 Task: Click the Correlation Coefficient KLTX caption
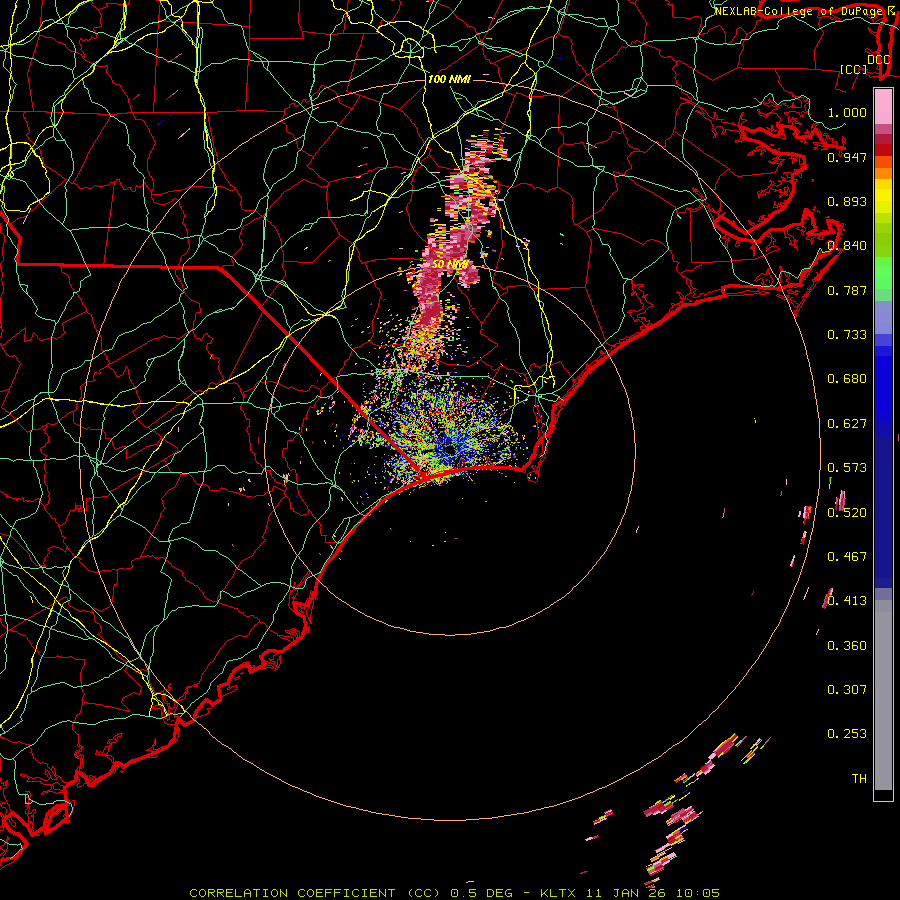tap(454, 893)
